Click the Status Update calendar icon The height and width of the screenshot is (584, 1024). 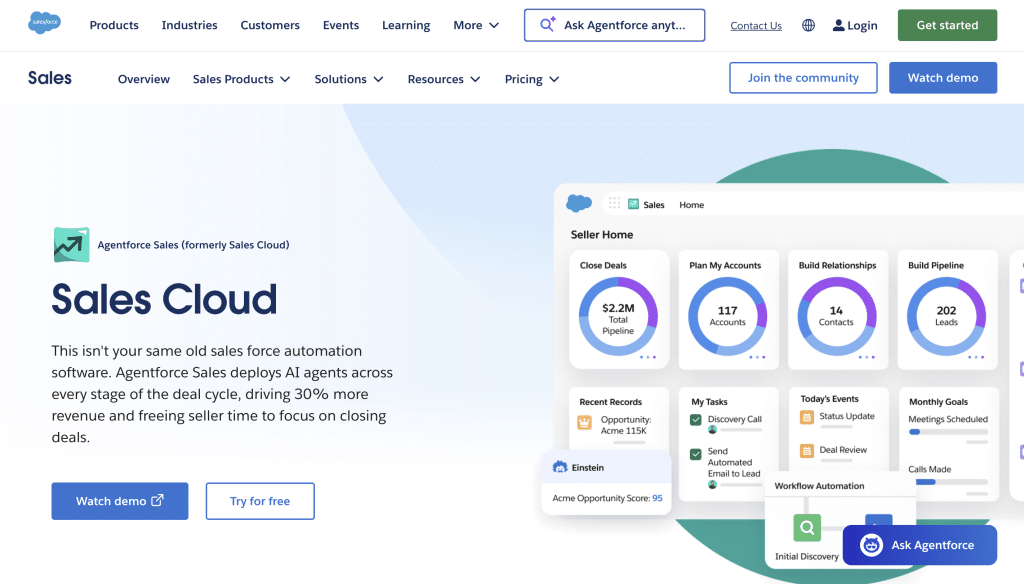coord(807,417)
